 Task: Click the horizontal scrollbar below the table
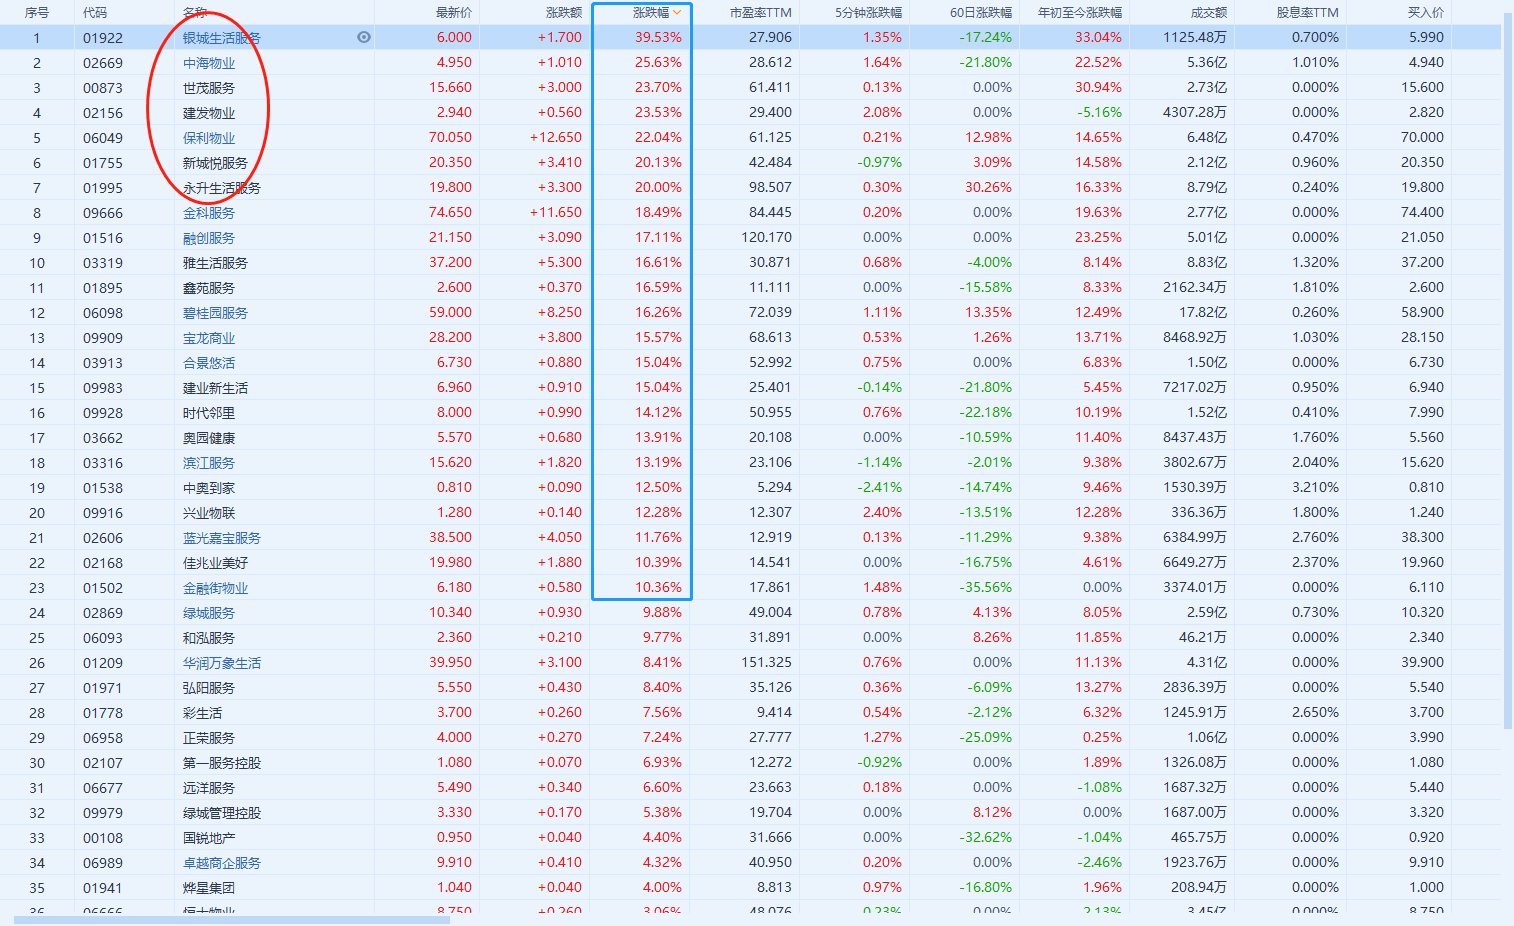[232, 920]
